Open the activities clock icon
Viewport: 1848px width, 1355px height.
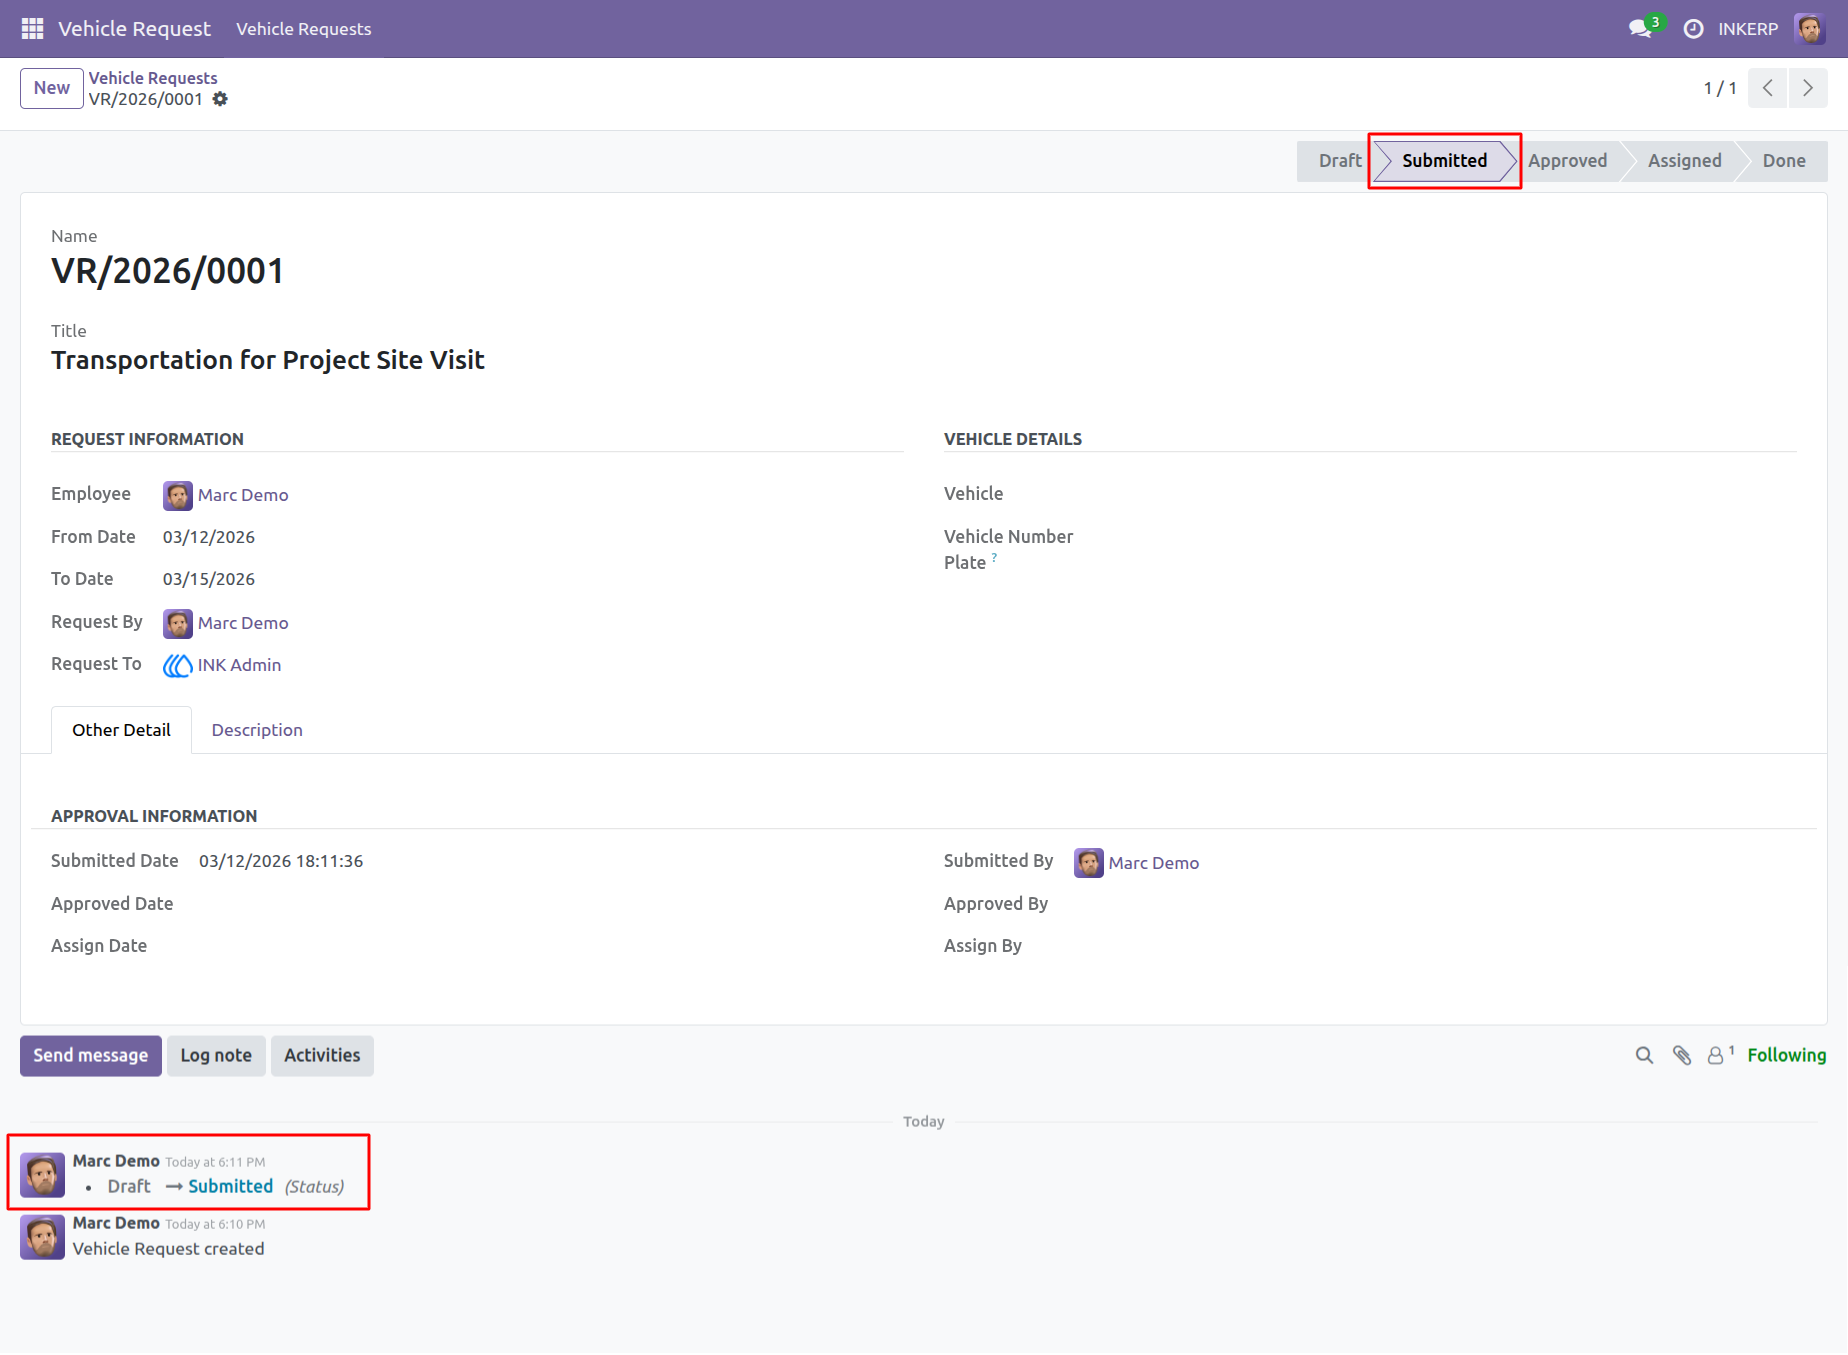point(1693,29)
